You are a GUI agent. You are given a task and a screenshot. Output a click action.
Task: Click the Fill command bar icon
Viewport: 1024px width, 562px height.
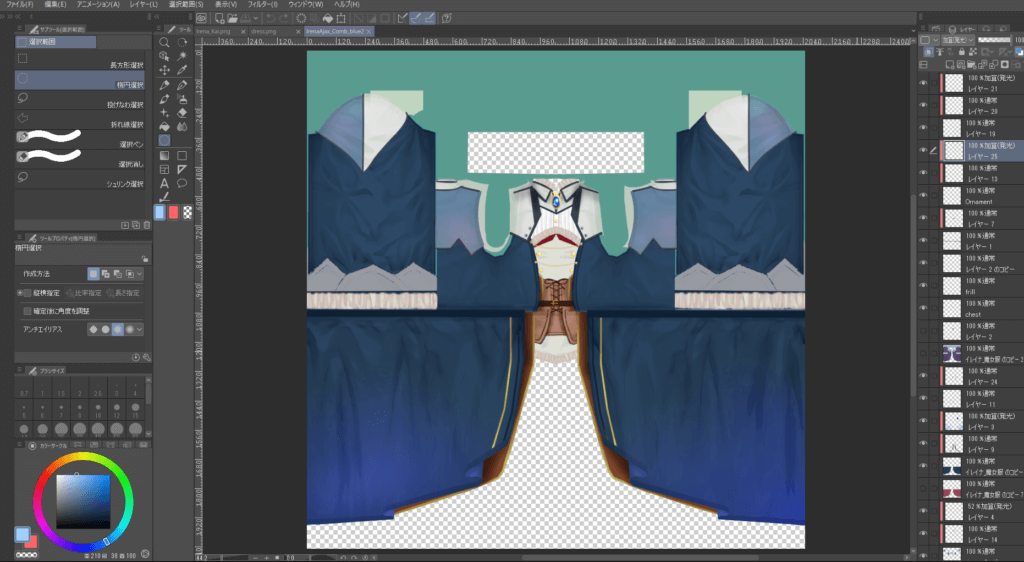click(328, 18)
